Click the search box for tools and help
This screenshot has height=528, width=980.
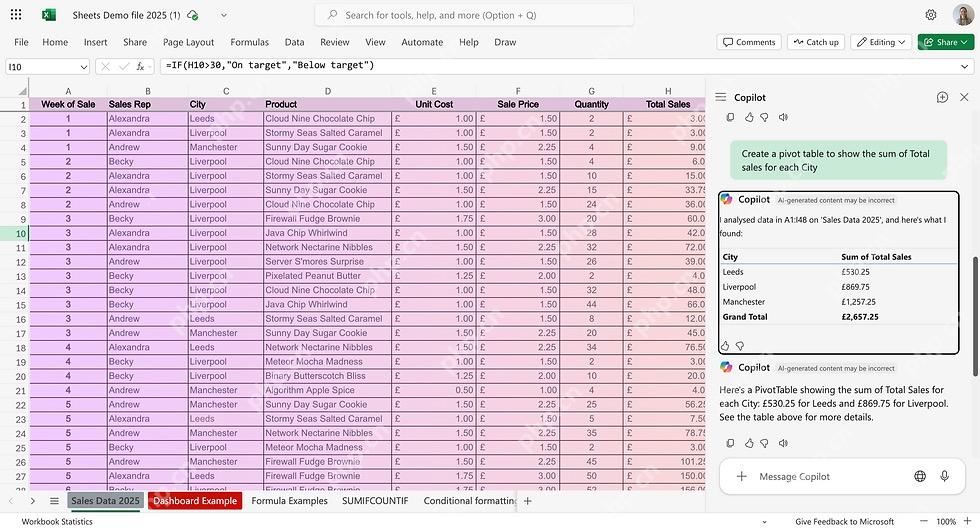(474, 15)
